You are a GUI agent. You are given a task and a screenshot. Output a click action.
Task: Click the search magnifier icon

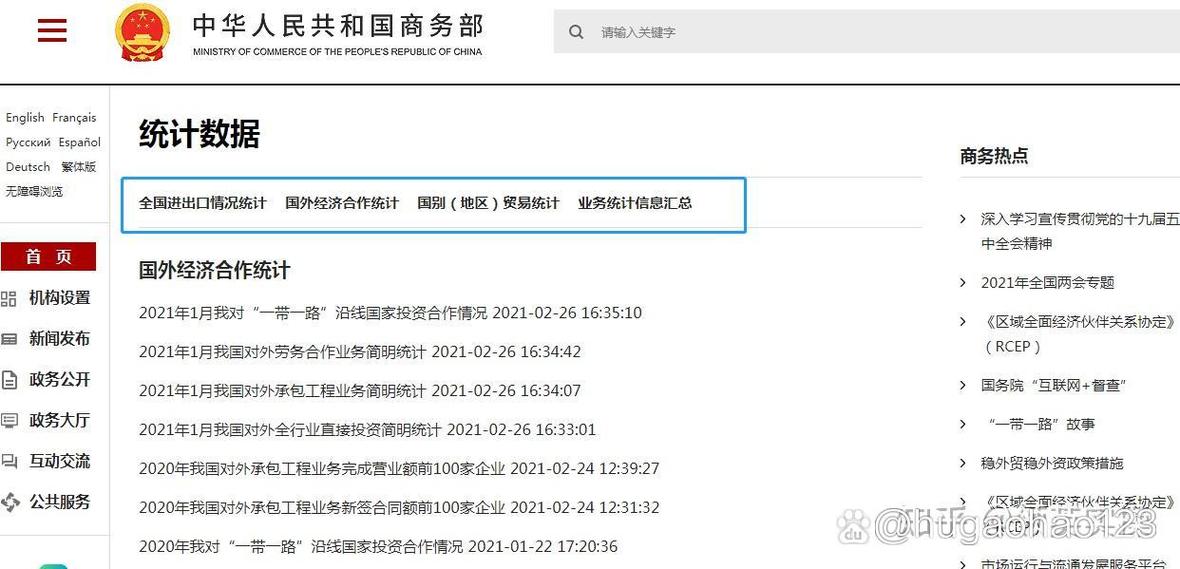tap(576, 32)
